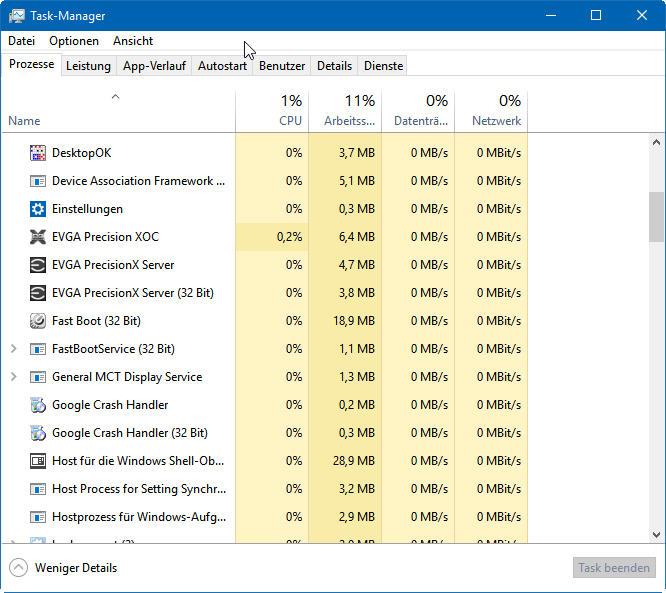Select the Hostprozess für Windows-Aufgaben row
Screen dimensions: 666x593
tap(139, 517)
